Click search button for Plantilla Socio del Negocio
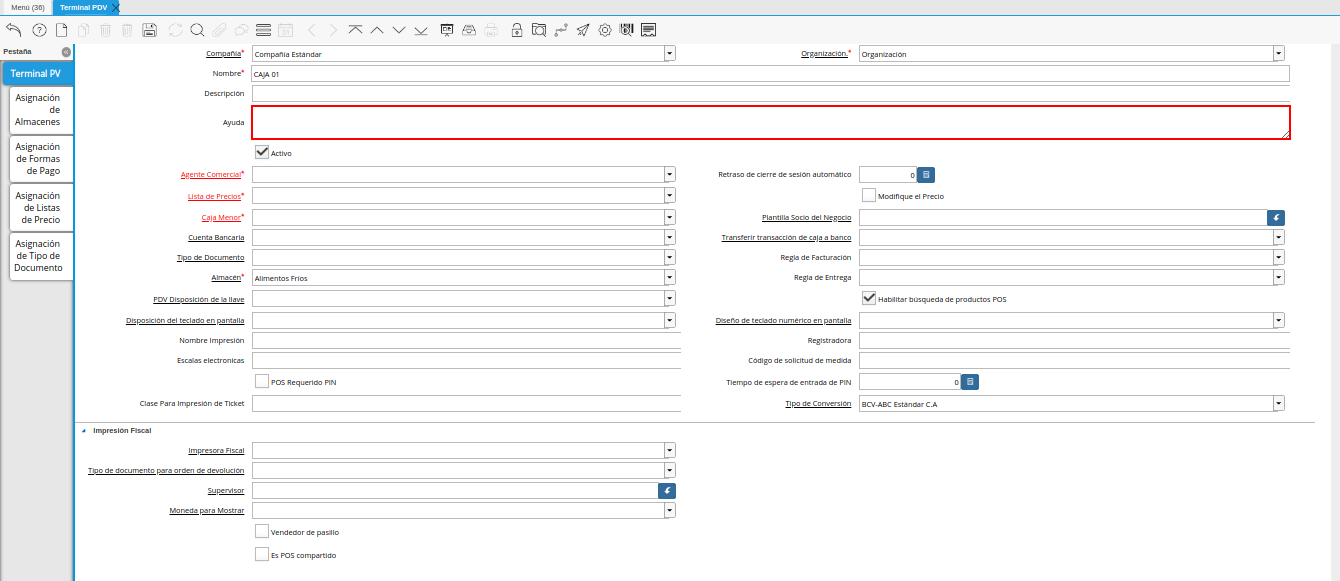Image resolution: width=1340 pixels, height=581 pixels. tap(1276, 217)
